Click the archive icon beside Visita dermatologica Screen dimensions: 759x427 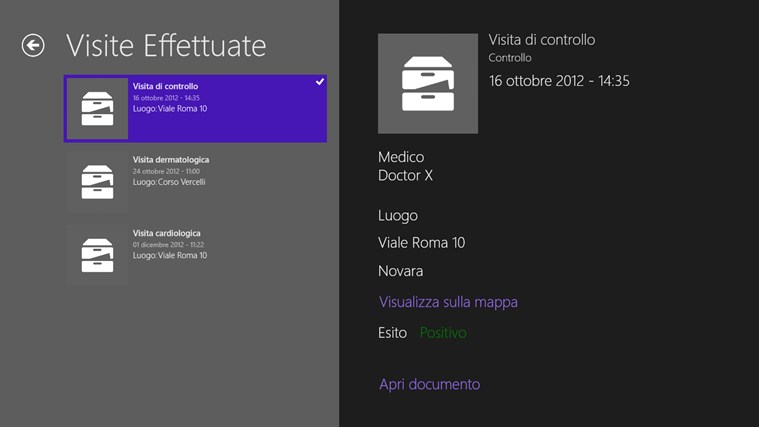97,181
